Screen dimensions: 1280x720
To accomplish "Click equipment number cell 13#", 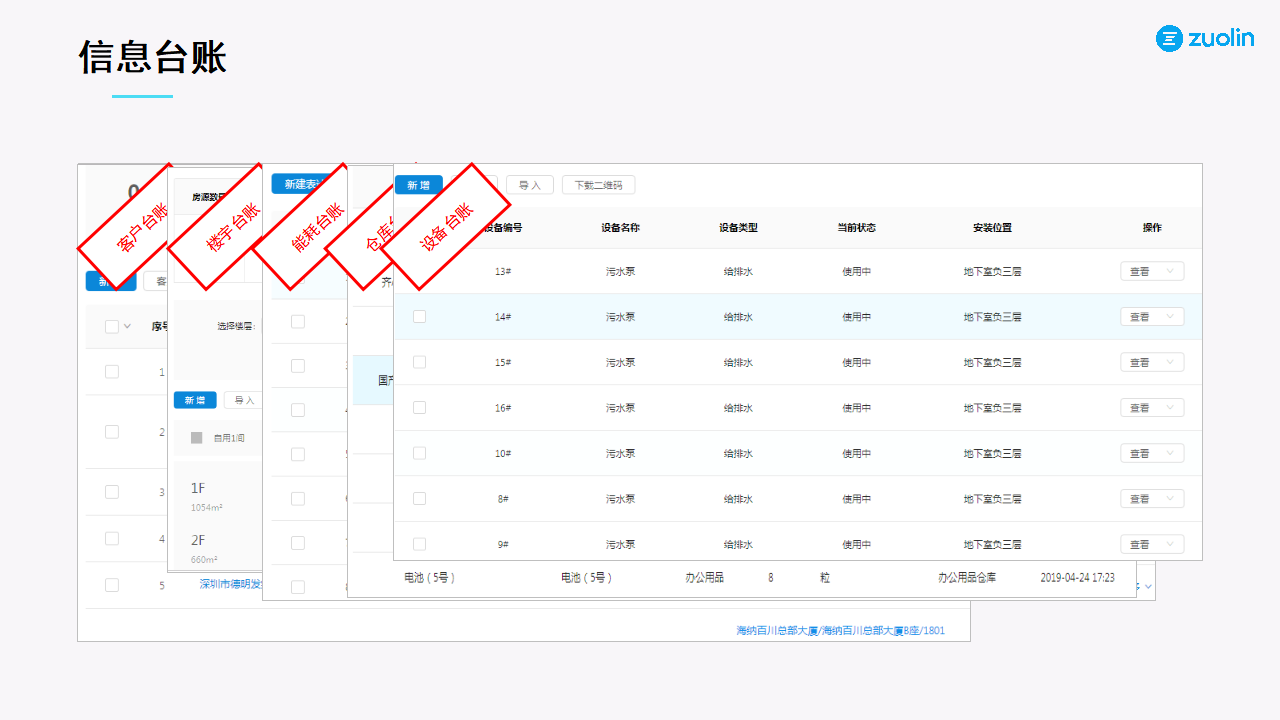I will tap(503, 271).
